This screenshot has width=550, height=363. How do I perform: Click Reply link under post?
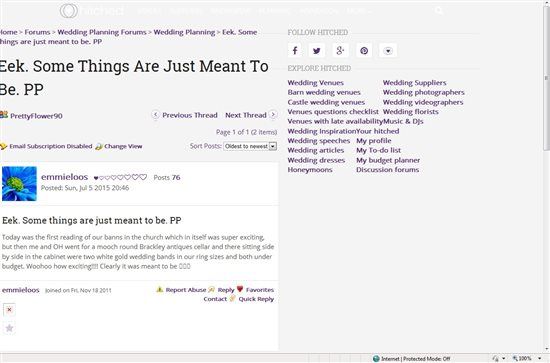pyautogui.click(x=226, y=290)
